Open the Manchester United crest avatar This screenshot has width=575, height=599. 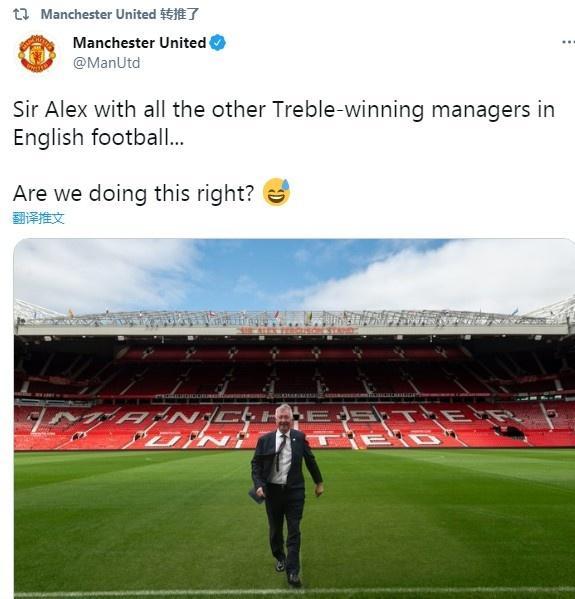pos(37,53)
